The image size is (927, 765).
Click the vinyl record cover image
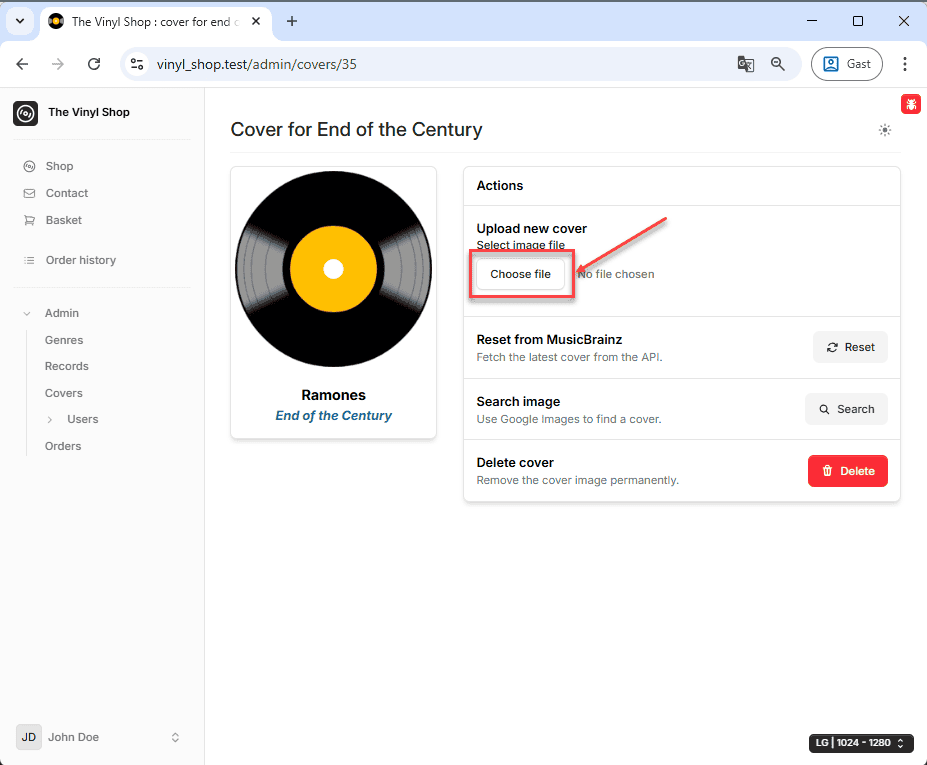pos(333,269)
